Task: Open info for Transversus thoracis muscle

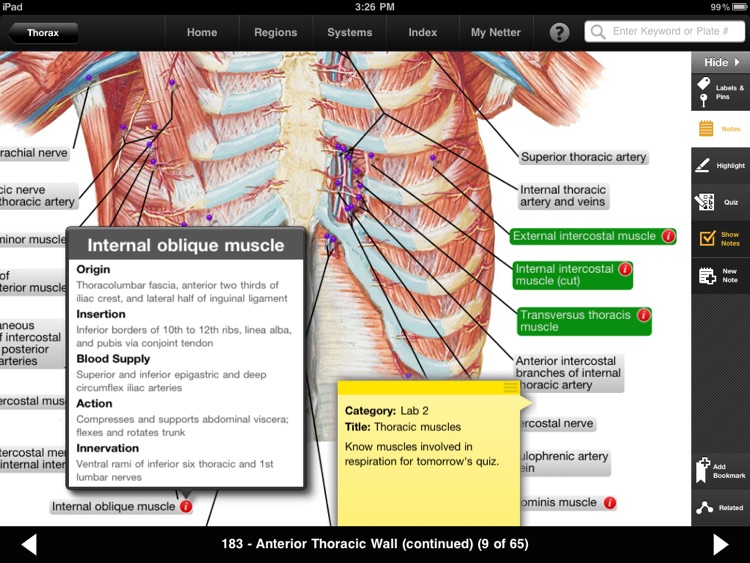Action: [x=644, y=315]
